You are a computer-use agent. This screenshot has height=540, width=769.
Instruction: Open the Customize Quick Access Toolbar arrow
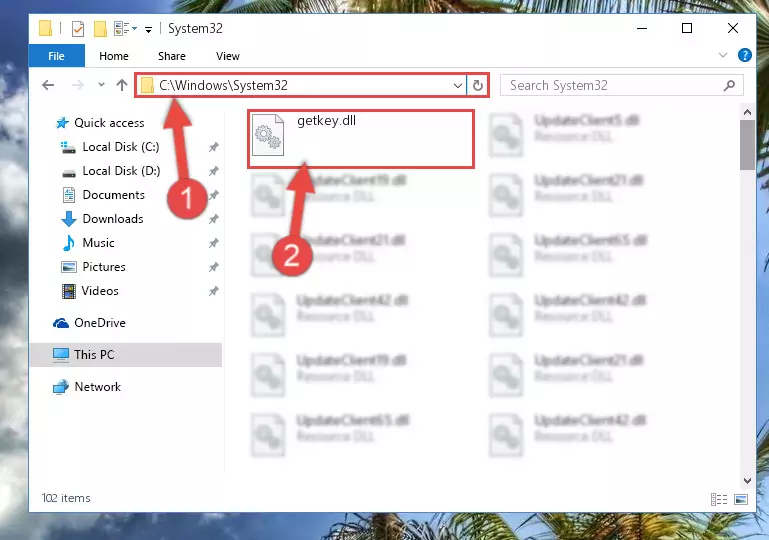[148, 30]
